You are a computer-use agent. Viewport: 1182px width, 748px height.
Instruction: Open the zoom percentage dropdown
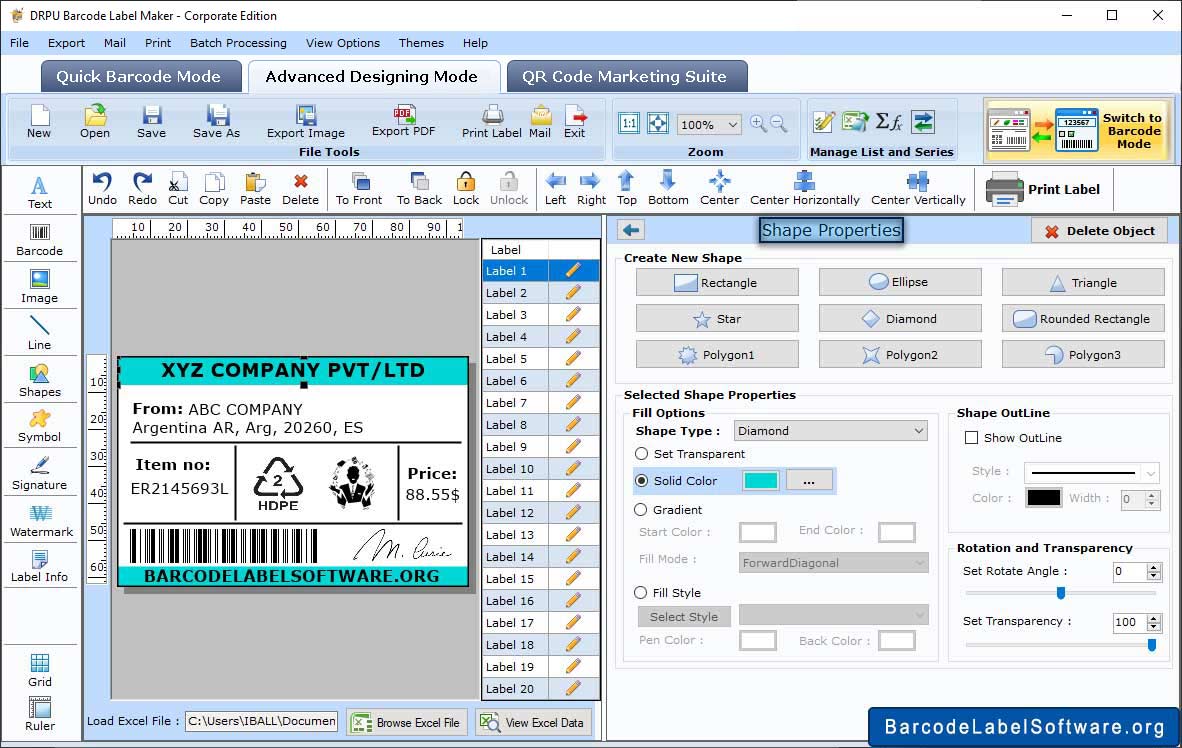709,124
